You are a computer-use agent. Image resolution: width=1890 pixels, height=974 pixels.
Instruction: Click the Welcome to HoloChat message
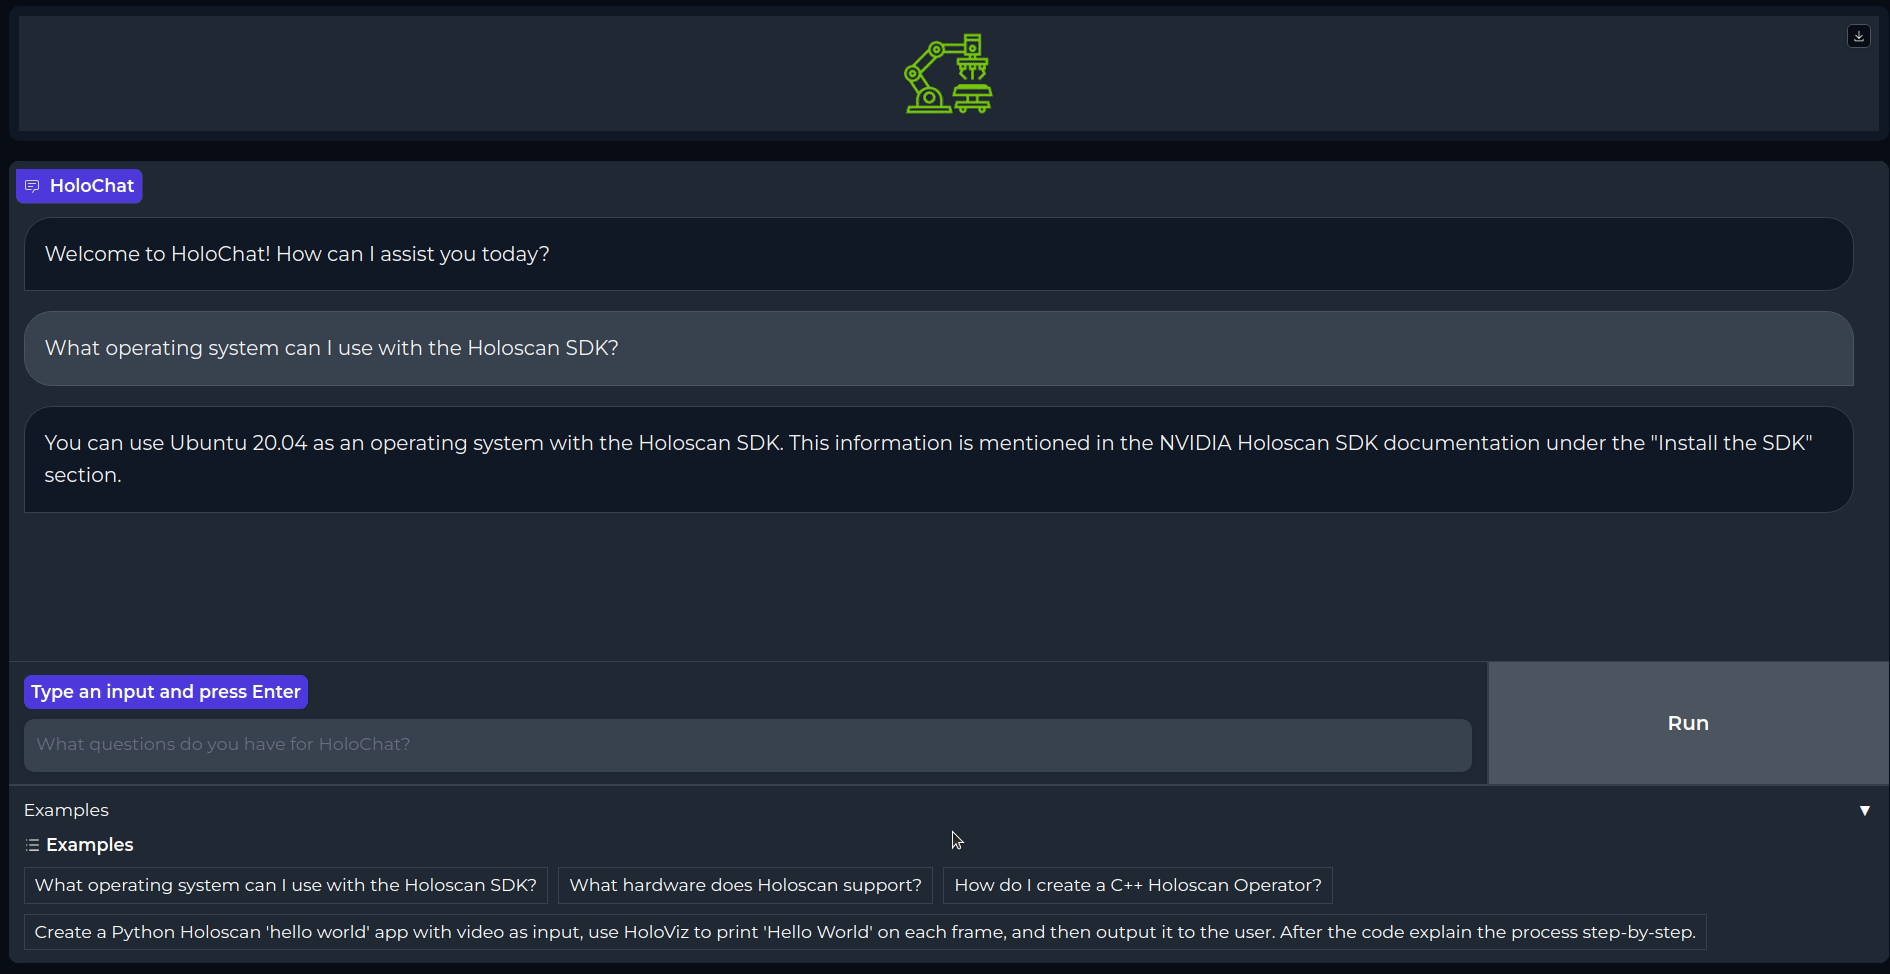pos(938,254)
